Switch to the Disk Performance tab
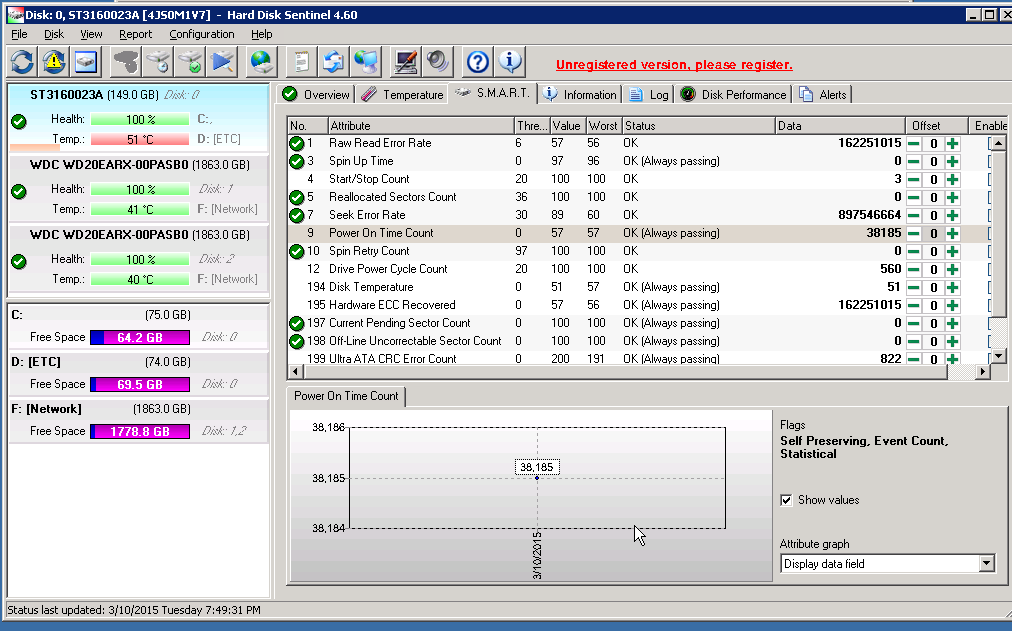Screen dimensions: 1012x631 tap(734, 95)
